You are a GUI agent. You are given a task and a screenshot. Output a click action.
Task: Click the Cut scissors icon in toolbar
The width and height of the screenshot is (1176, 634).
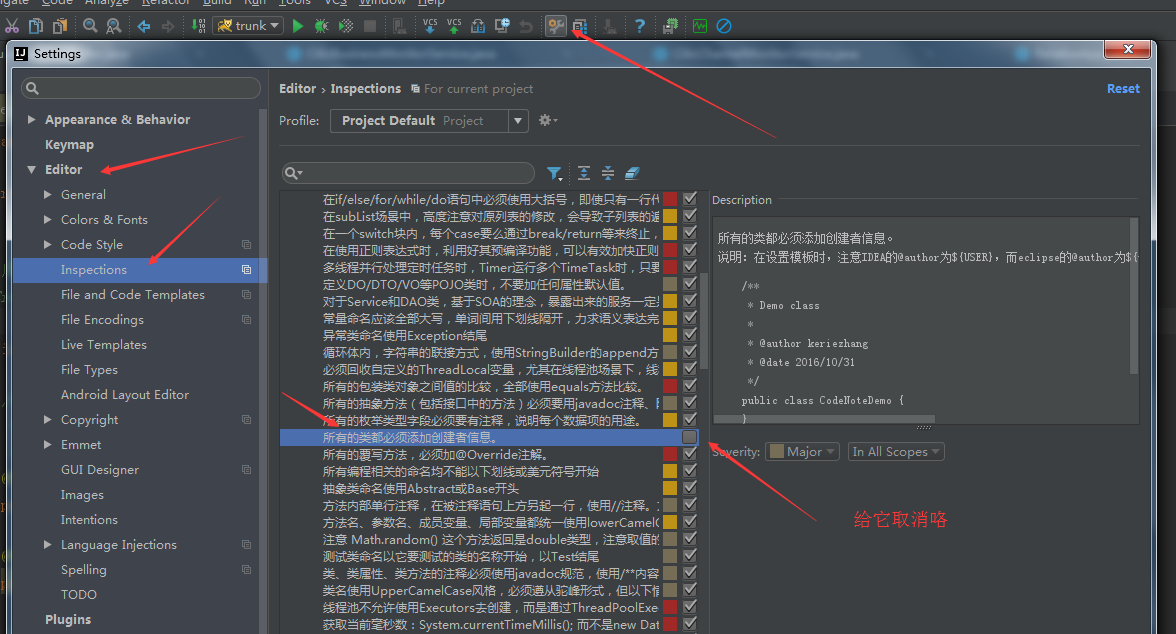(x=12, y=26)
